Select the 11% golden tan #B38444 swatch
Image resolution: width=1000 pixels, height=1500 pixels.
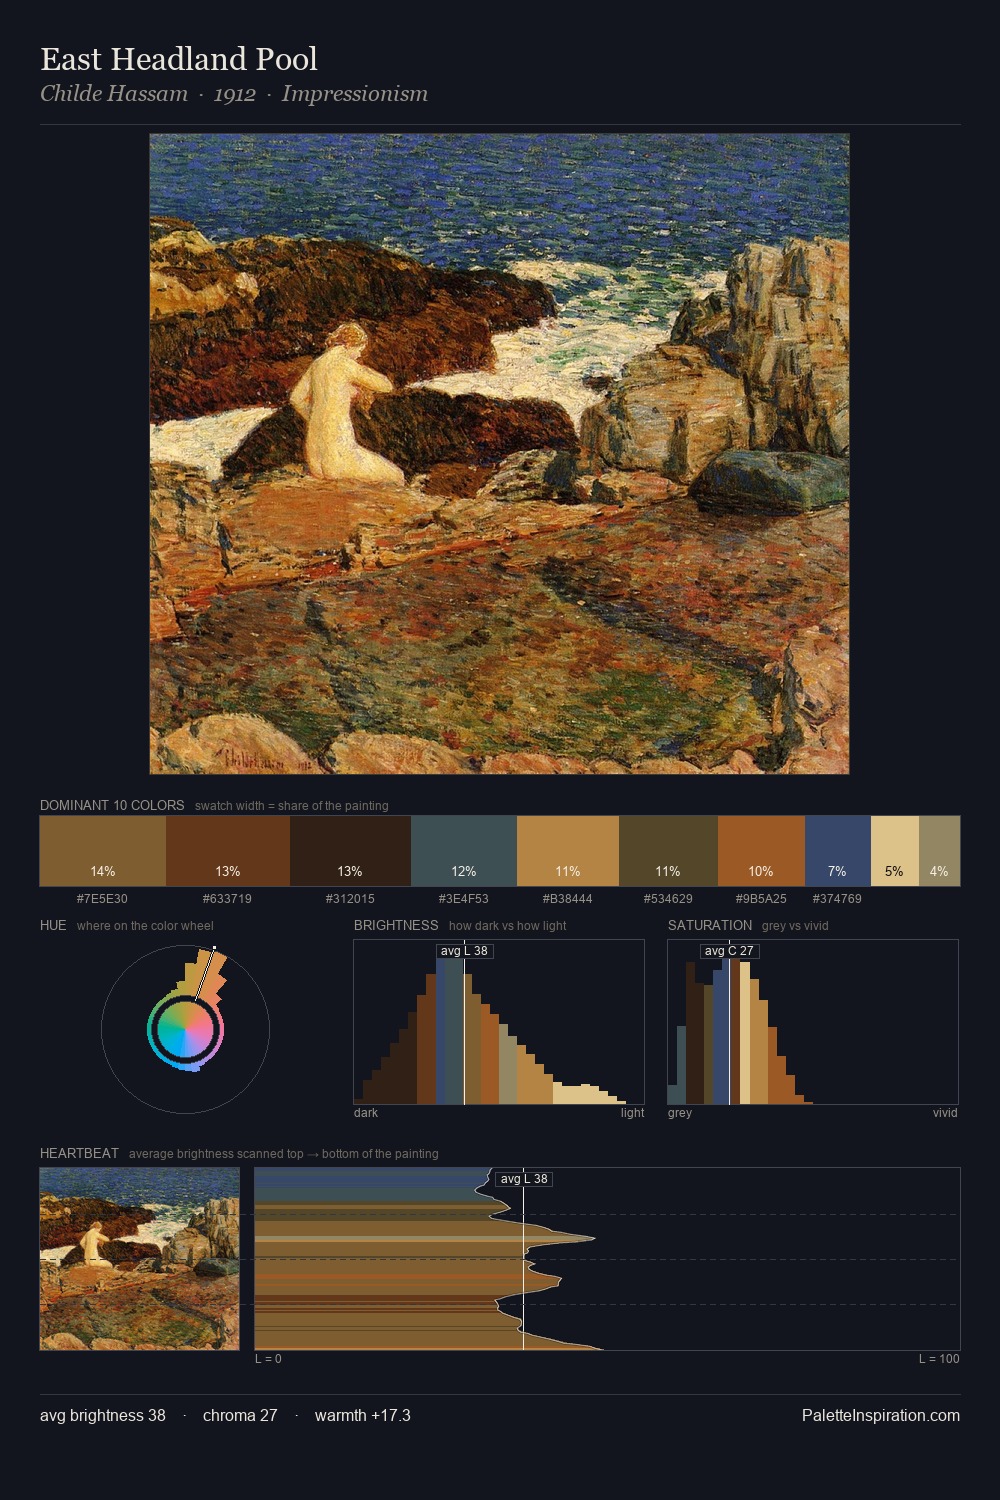[x=568, y=851]
